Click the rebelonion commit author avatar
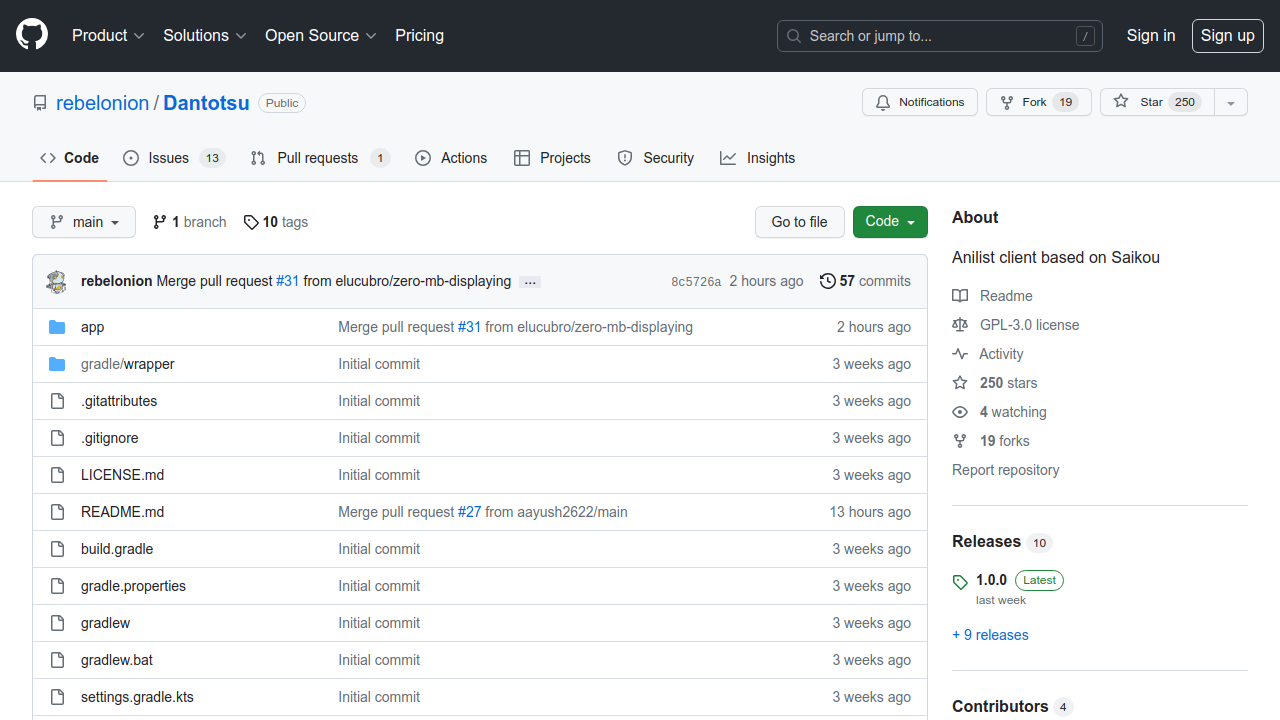The height and width of the screenshot is (720, 1280). coord(57,282)
